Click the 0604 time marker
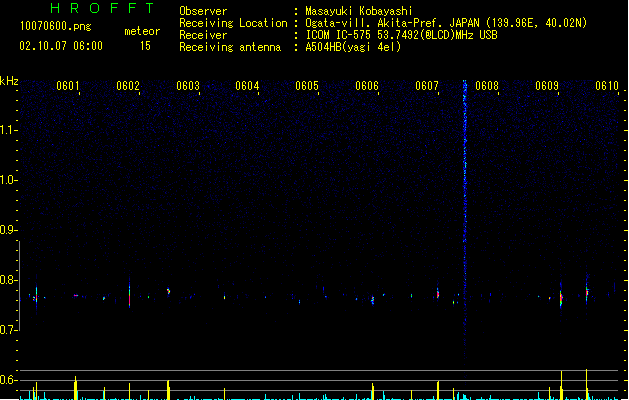Screen dimensions: 629x400 (247, 86)
